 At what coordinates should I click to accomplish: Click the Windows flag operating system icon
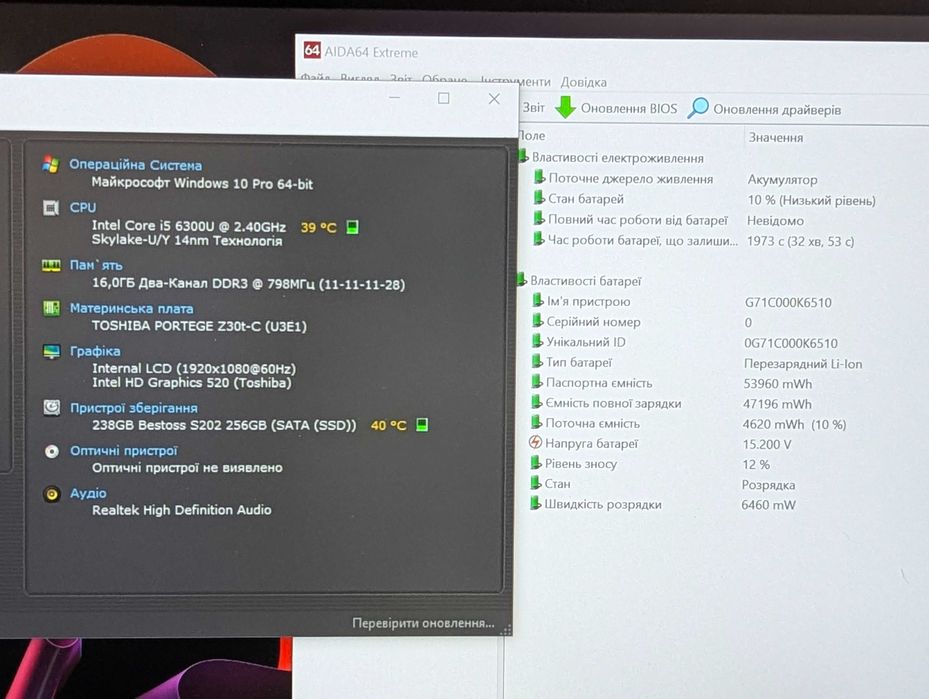click(51, 164)
